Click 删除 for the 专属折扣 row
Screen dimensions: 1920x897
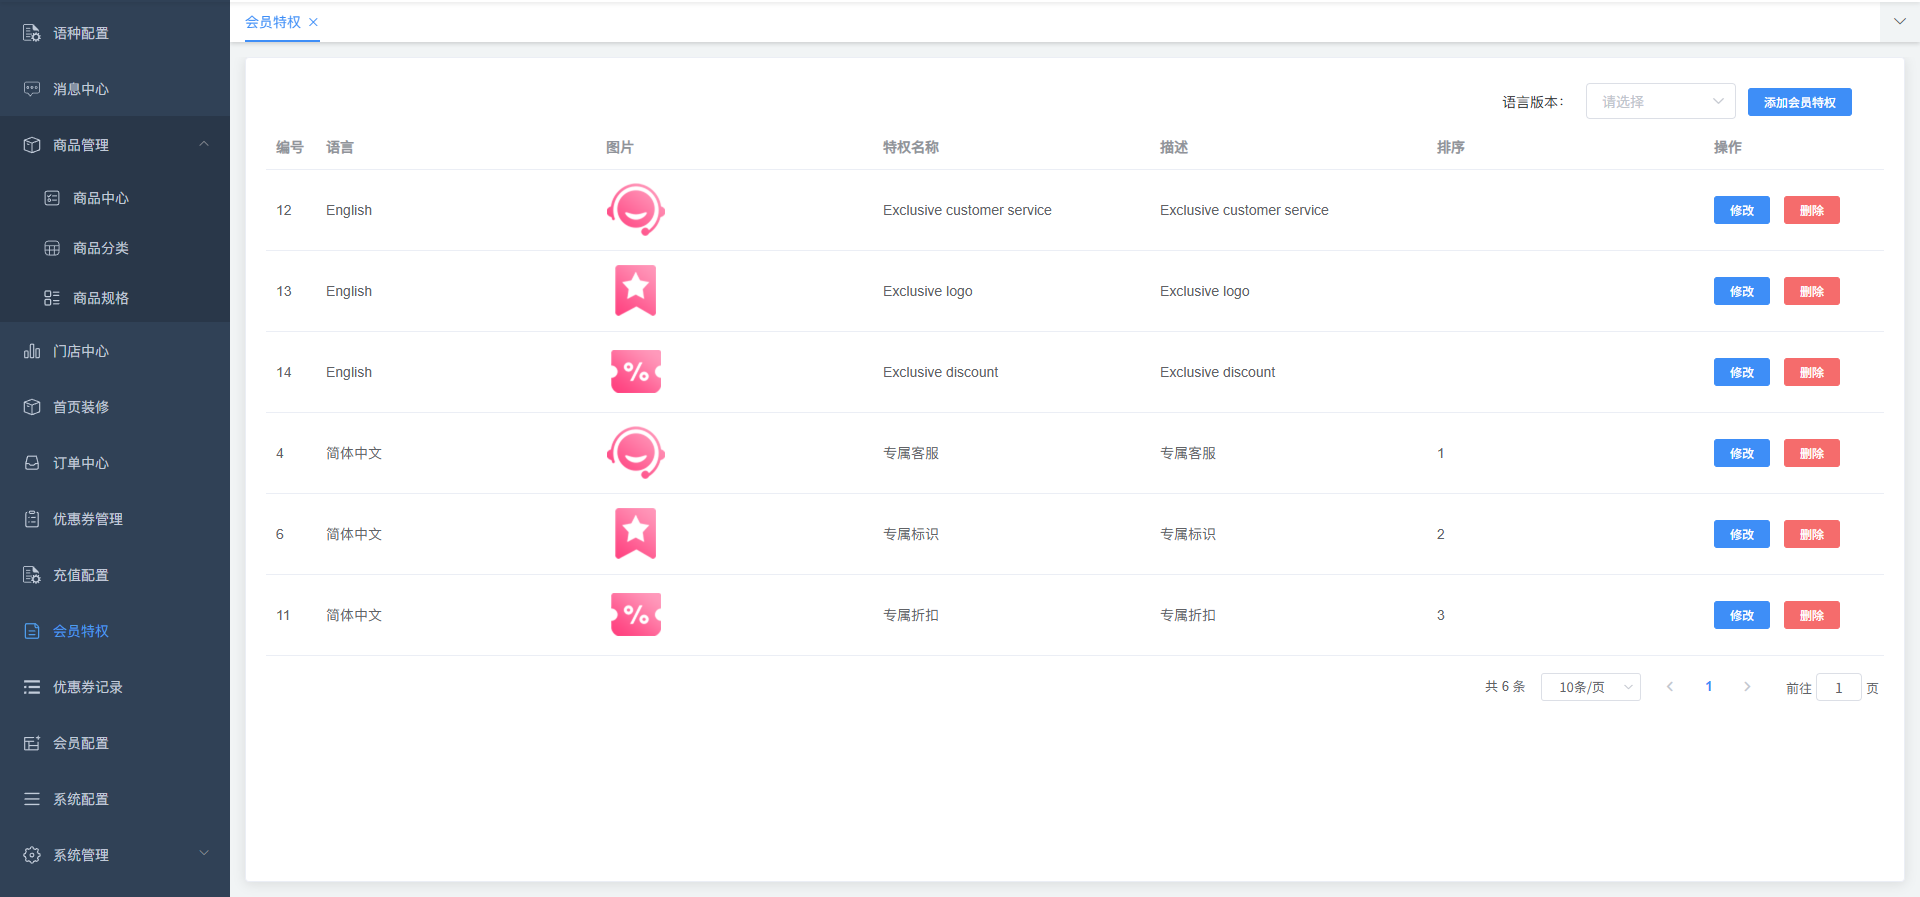[x=1811, y=615]
